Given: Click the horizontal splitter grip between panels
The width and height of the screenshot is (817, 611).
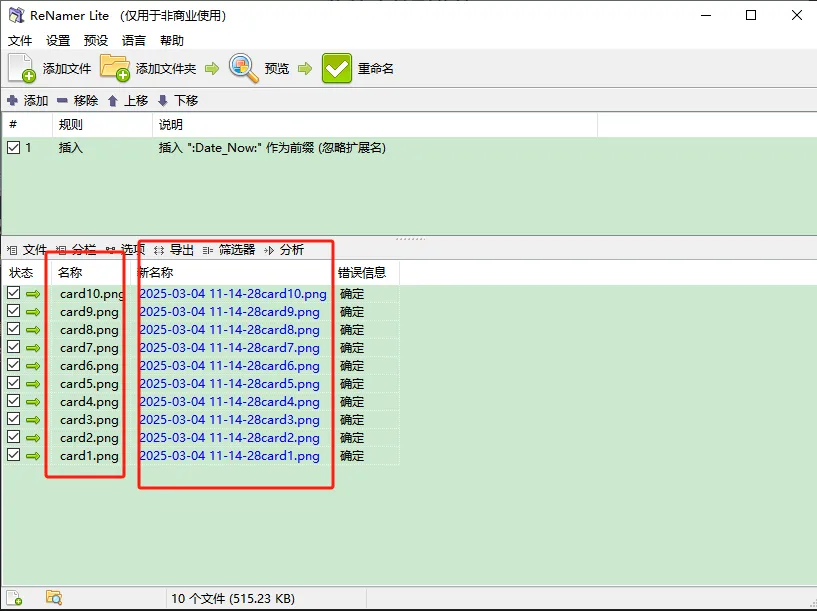Looking at the screenshot, I should click(x=411, y=239).
